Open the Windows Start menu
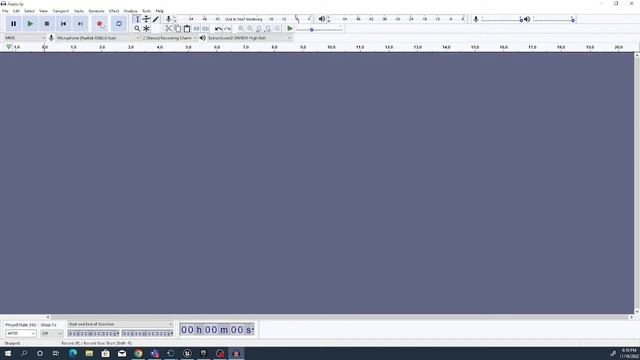This screenshot has width=640, height=360. [x=8, y=353]
